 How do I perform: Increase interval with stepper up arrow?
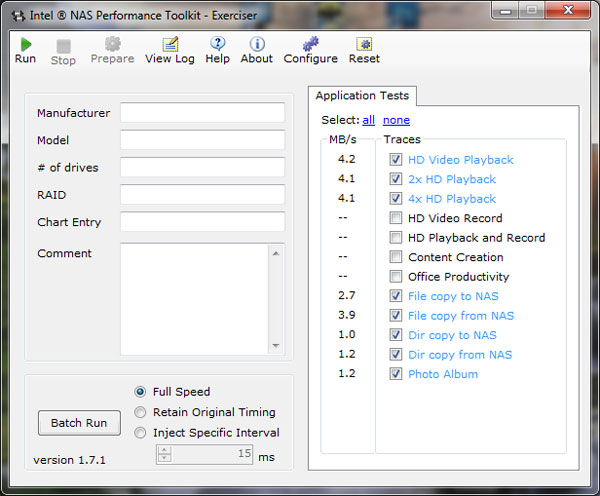point(165,450)
